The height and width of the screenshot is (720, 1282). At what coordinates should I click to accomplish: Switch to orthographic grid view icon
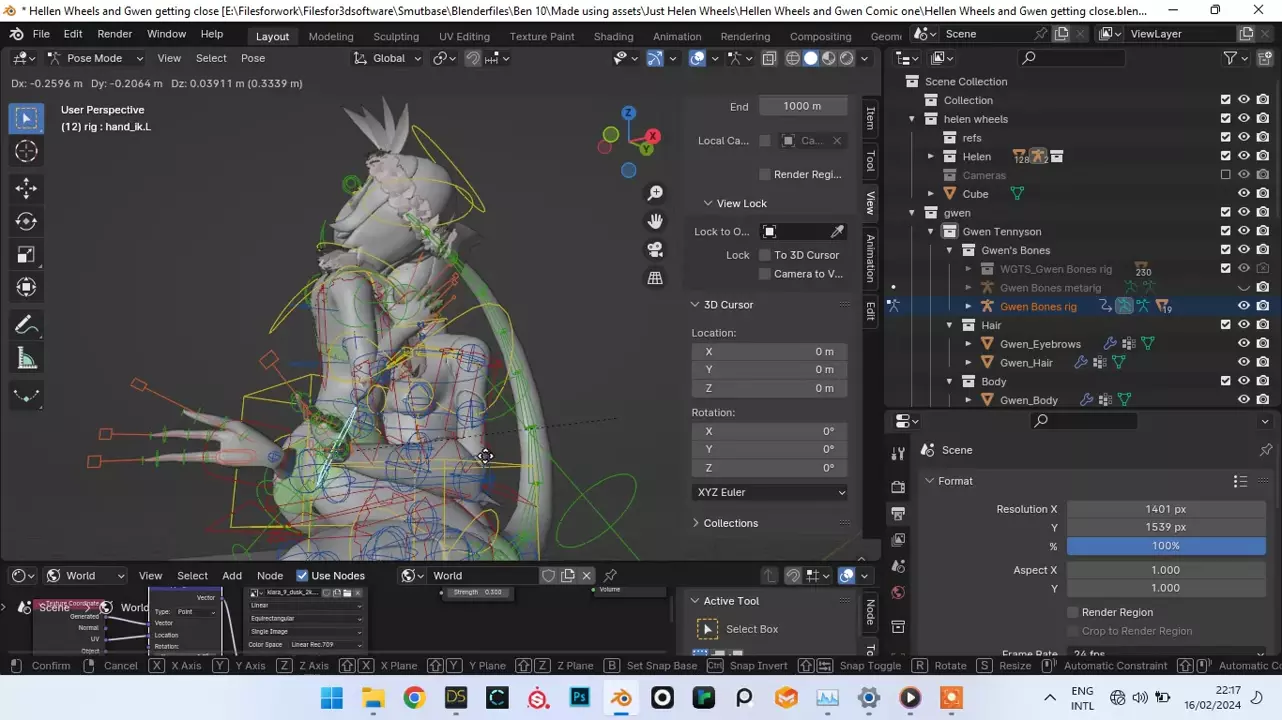655,278
